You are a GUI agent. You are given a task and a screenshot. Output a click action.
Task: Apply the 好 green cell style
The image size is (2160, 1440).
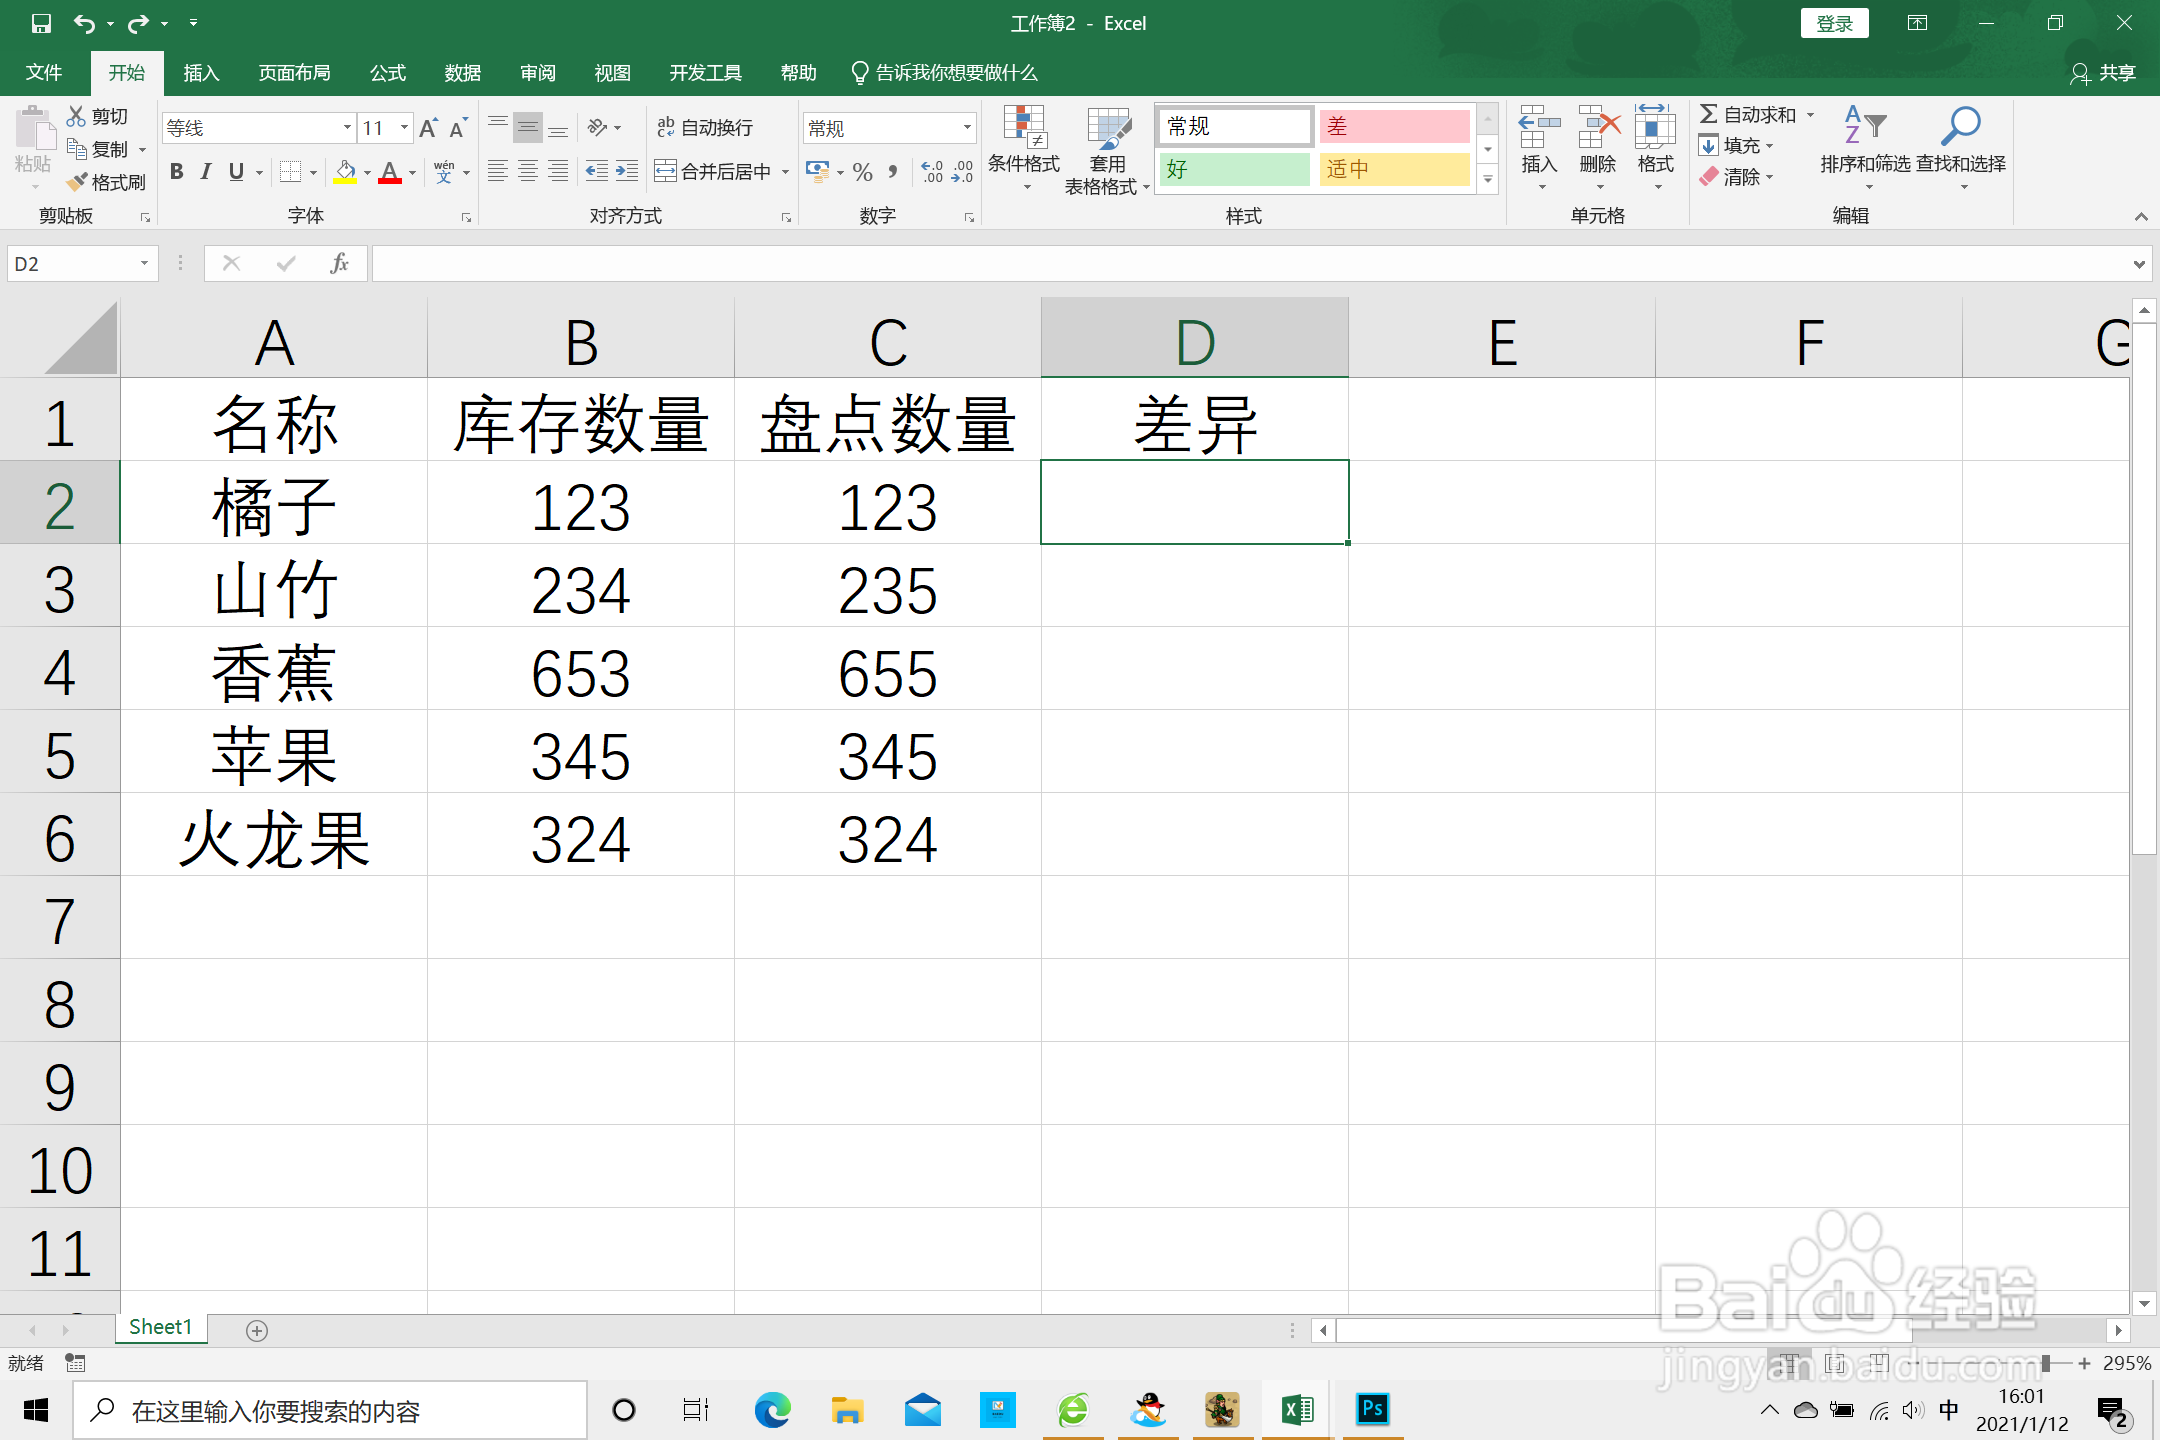click(1233, 169)
